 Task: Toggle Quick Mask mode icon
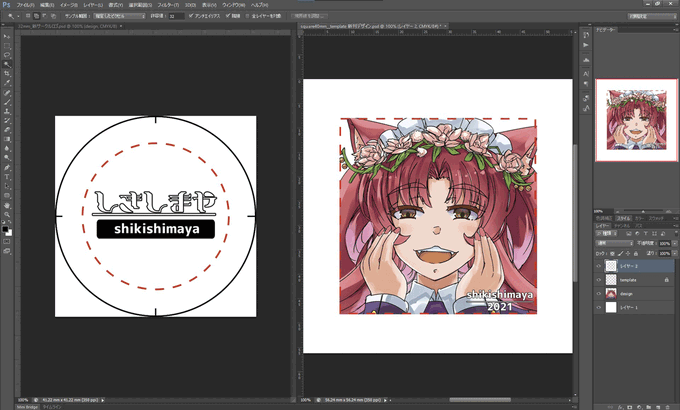[x=7, y=242]
